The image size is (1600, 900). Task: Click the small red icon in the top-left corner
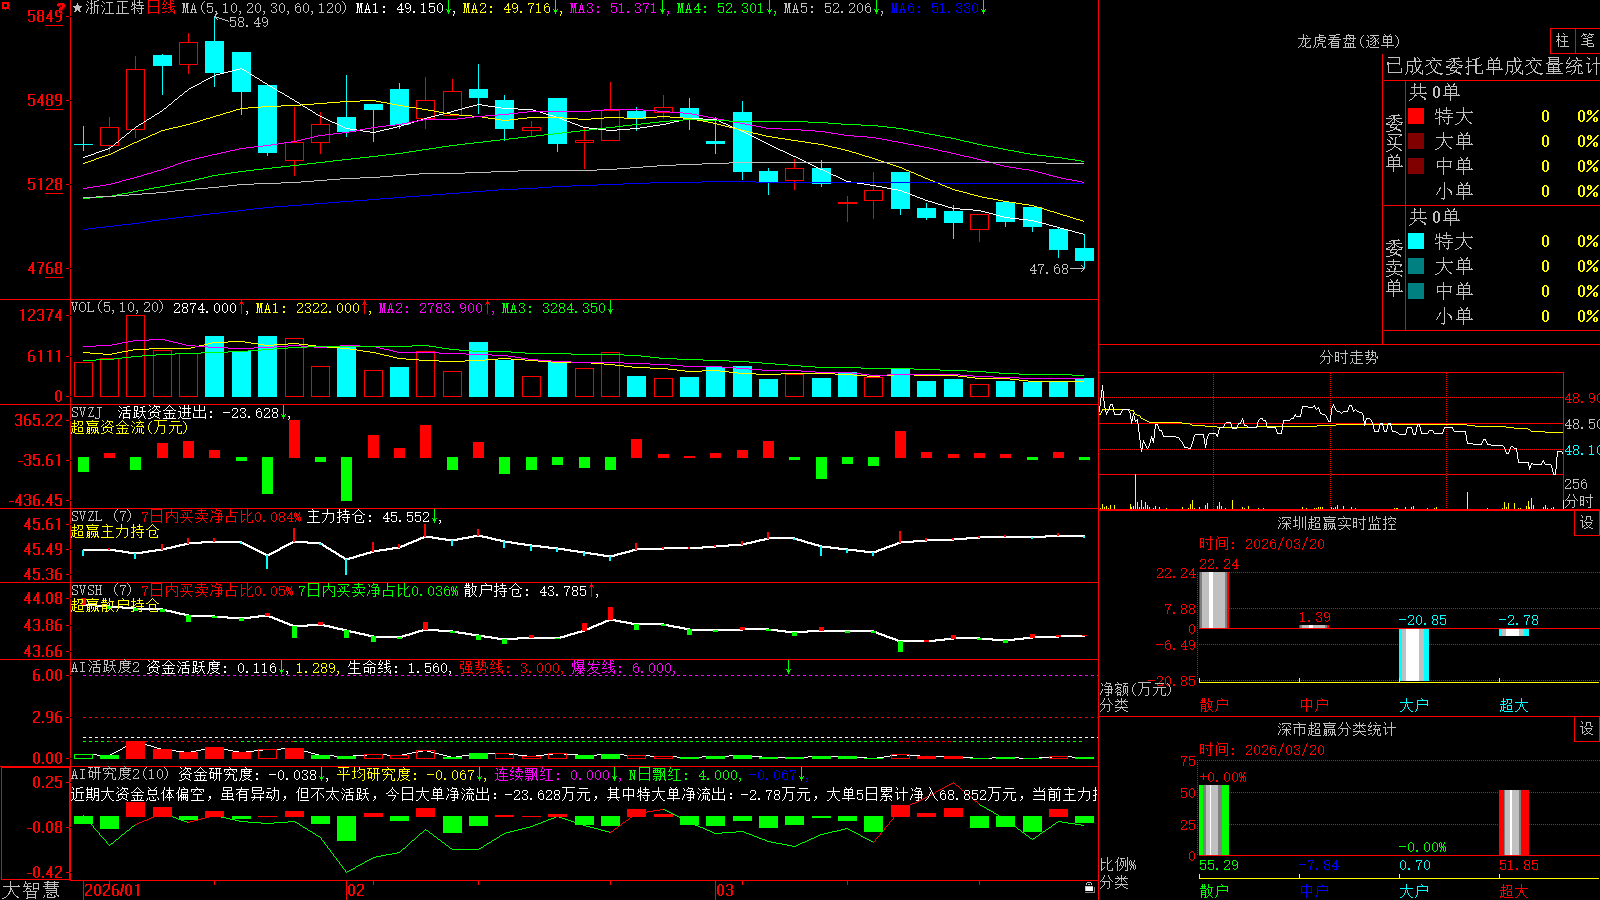tap(5, 5)
